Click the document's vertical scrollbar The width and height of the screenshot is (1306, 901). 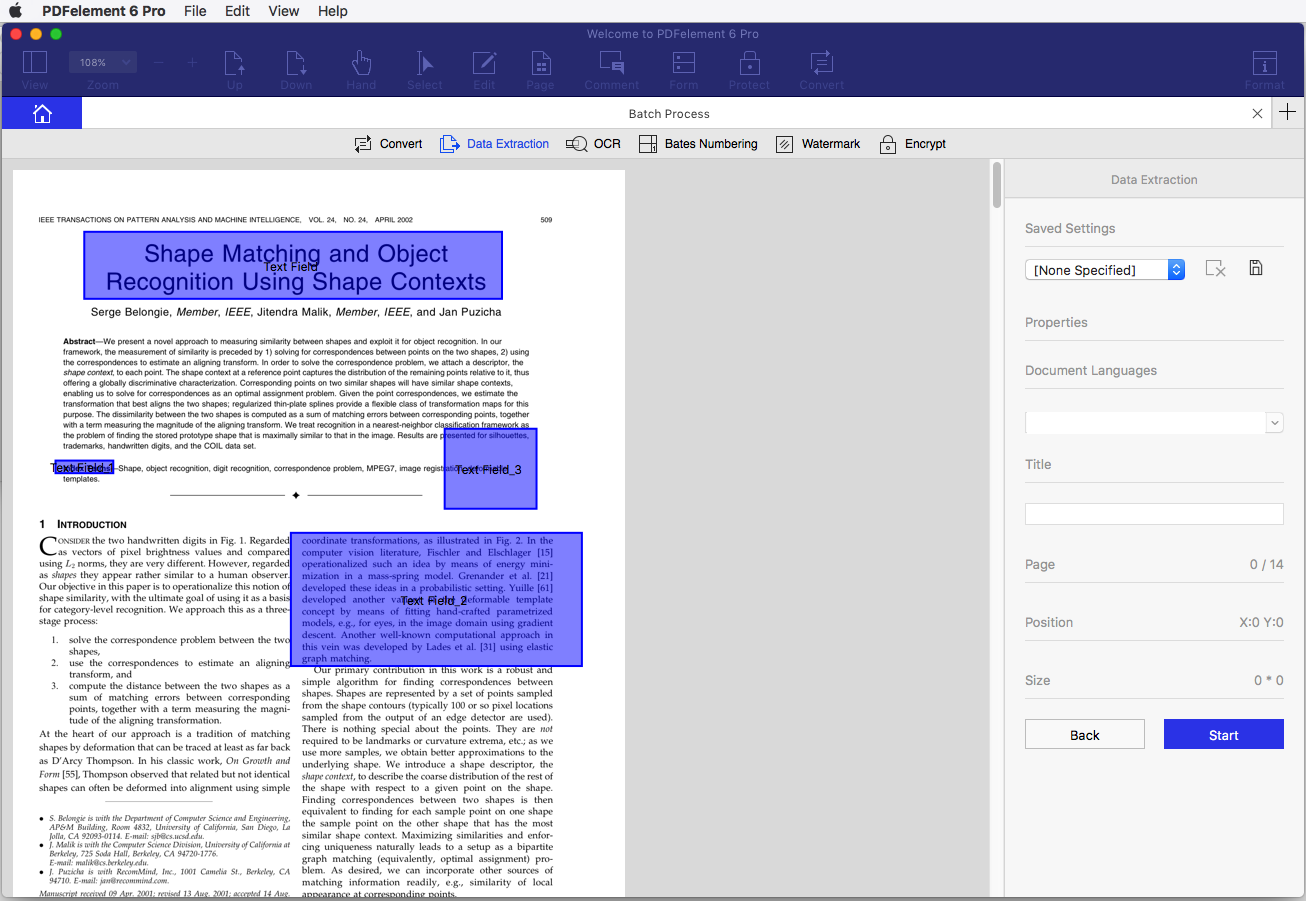click(x=996, y=186)
